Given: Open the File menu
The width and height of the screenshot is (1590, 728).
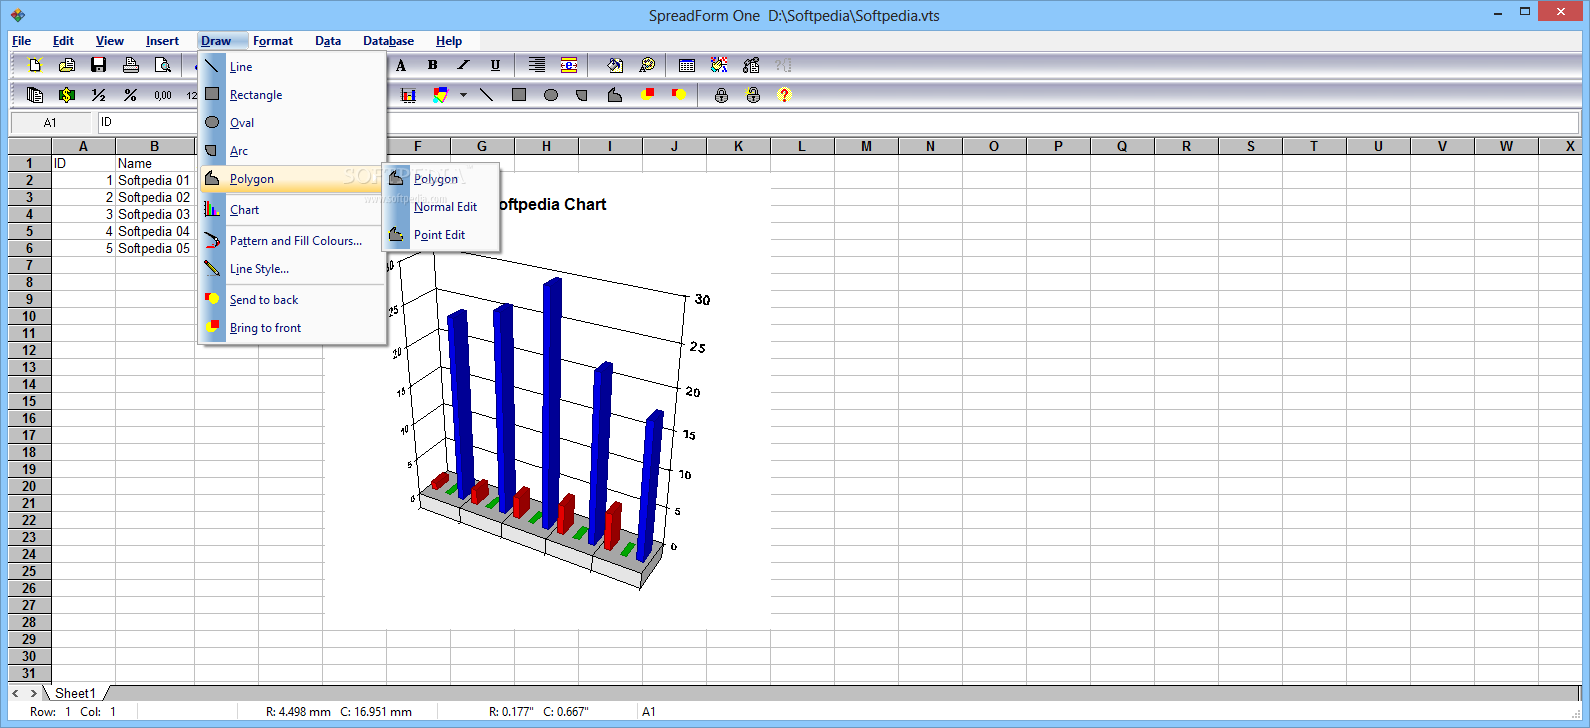Looking at the screenshot, I should [21, 41].
